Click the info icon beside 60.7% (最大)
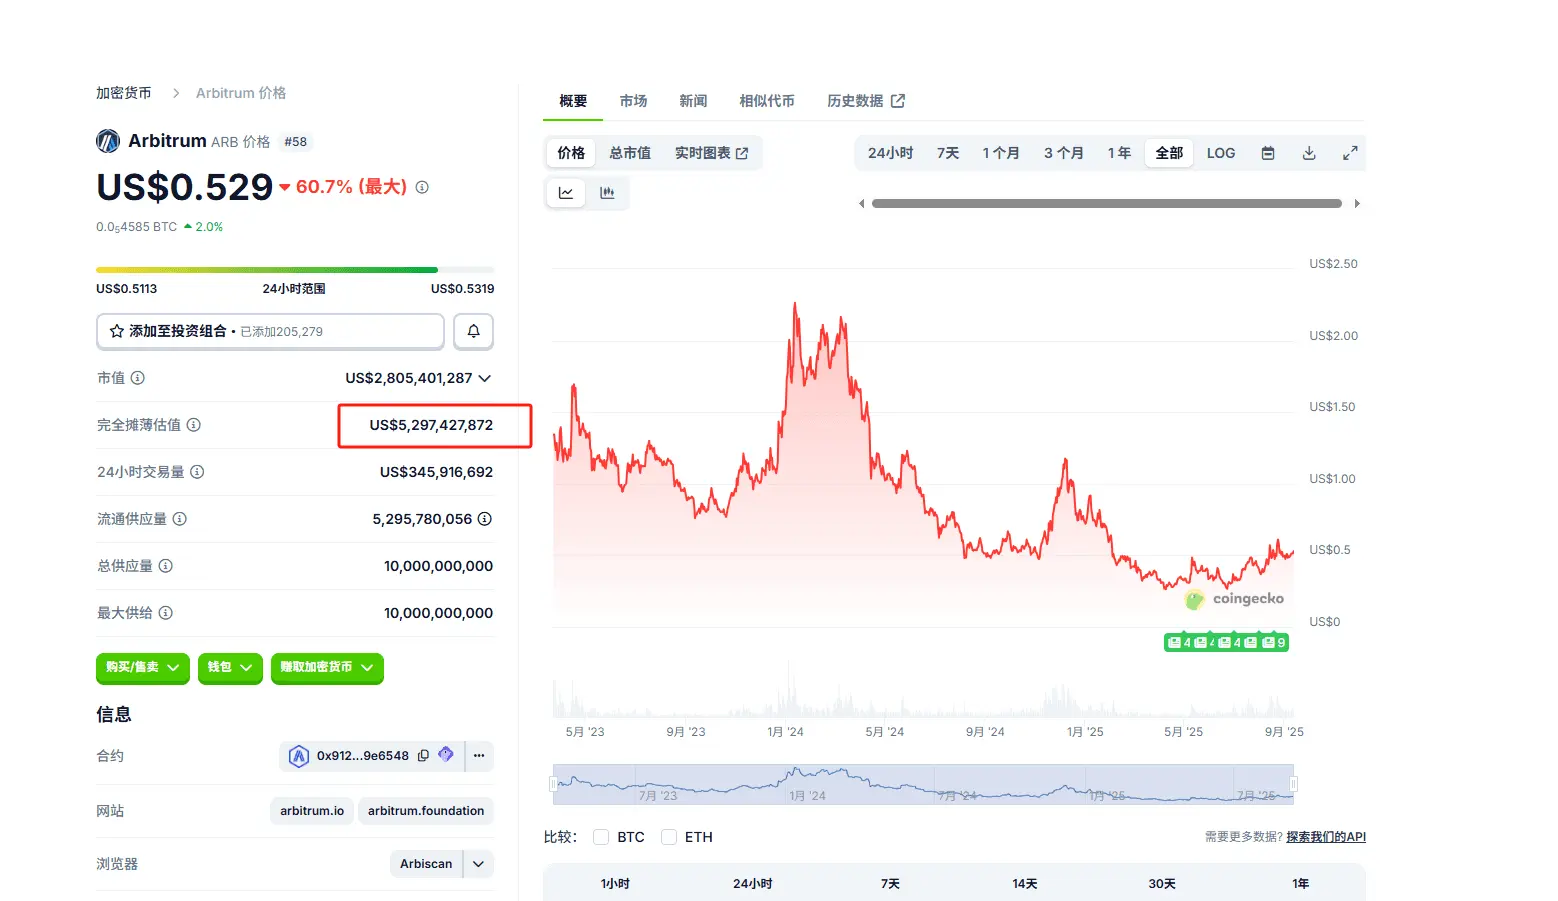The height and width of the screenshot is (901, 1558). (422, 187)
